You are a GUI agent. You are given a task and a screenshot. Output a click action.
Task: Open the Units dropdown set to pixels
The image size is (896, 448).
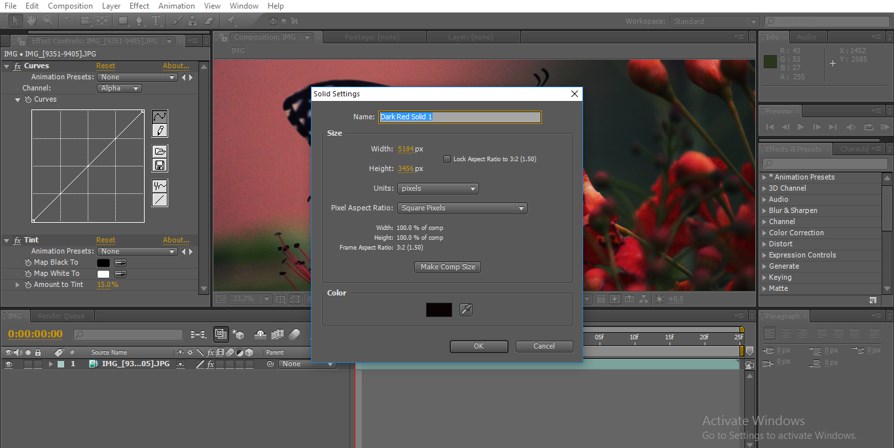(x=437, y=188)
